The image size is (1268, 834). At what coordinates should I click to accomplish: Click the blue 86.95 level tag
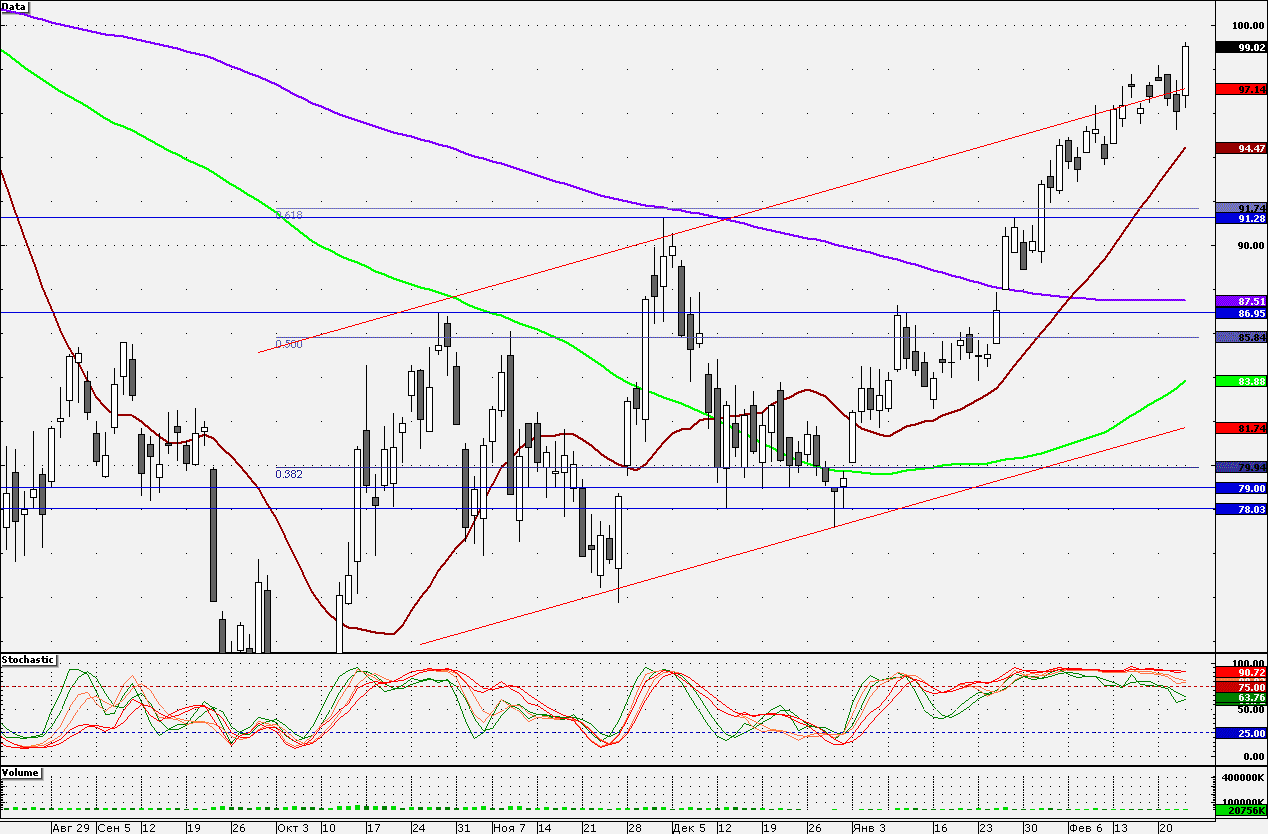1239,313
